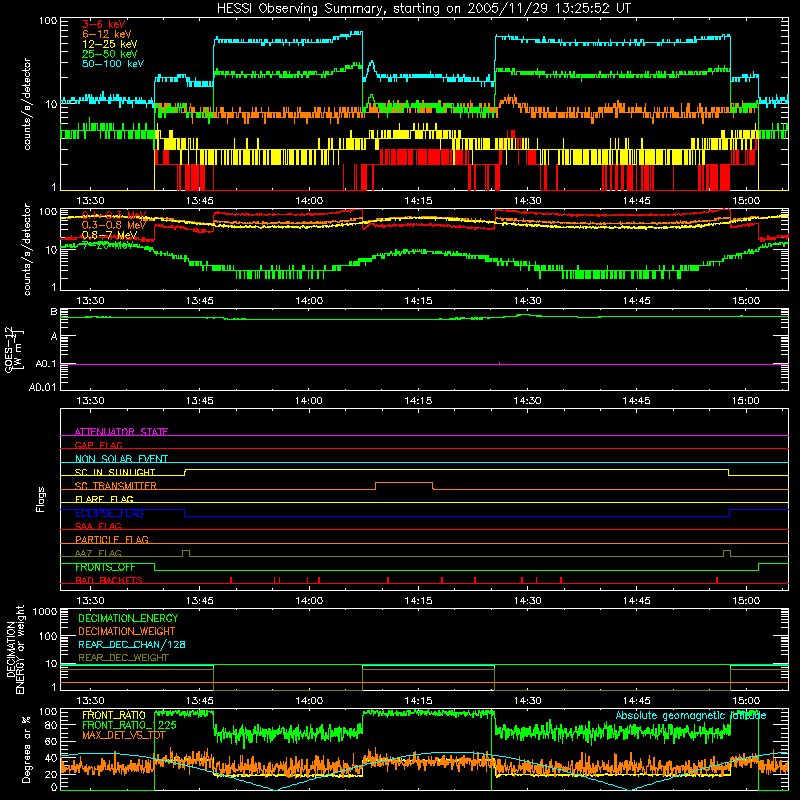Click the NON_SOLAR_EVENT flag label

121,459
